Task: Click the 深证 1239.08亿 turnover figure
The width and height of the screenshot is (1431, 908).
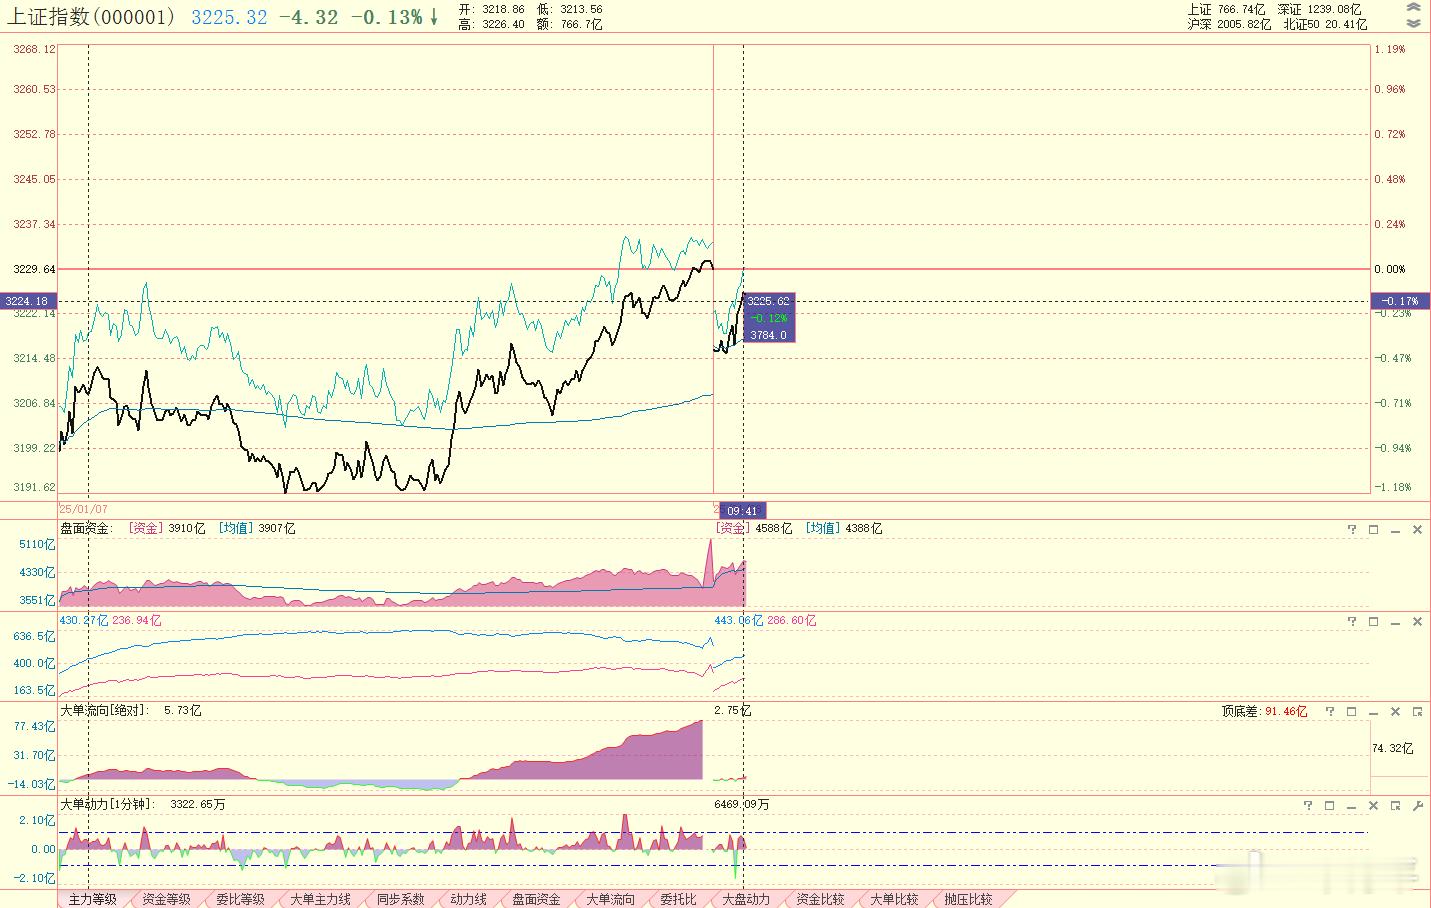Action: (x=1319, y=9)
